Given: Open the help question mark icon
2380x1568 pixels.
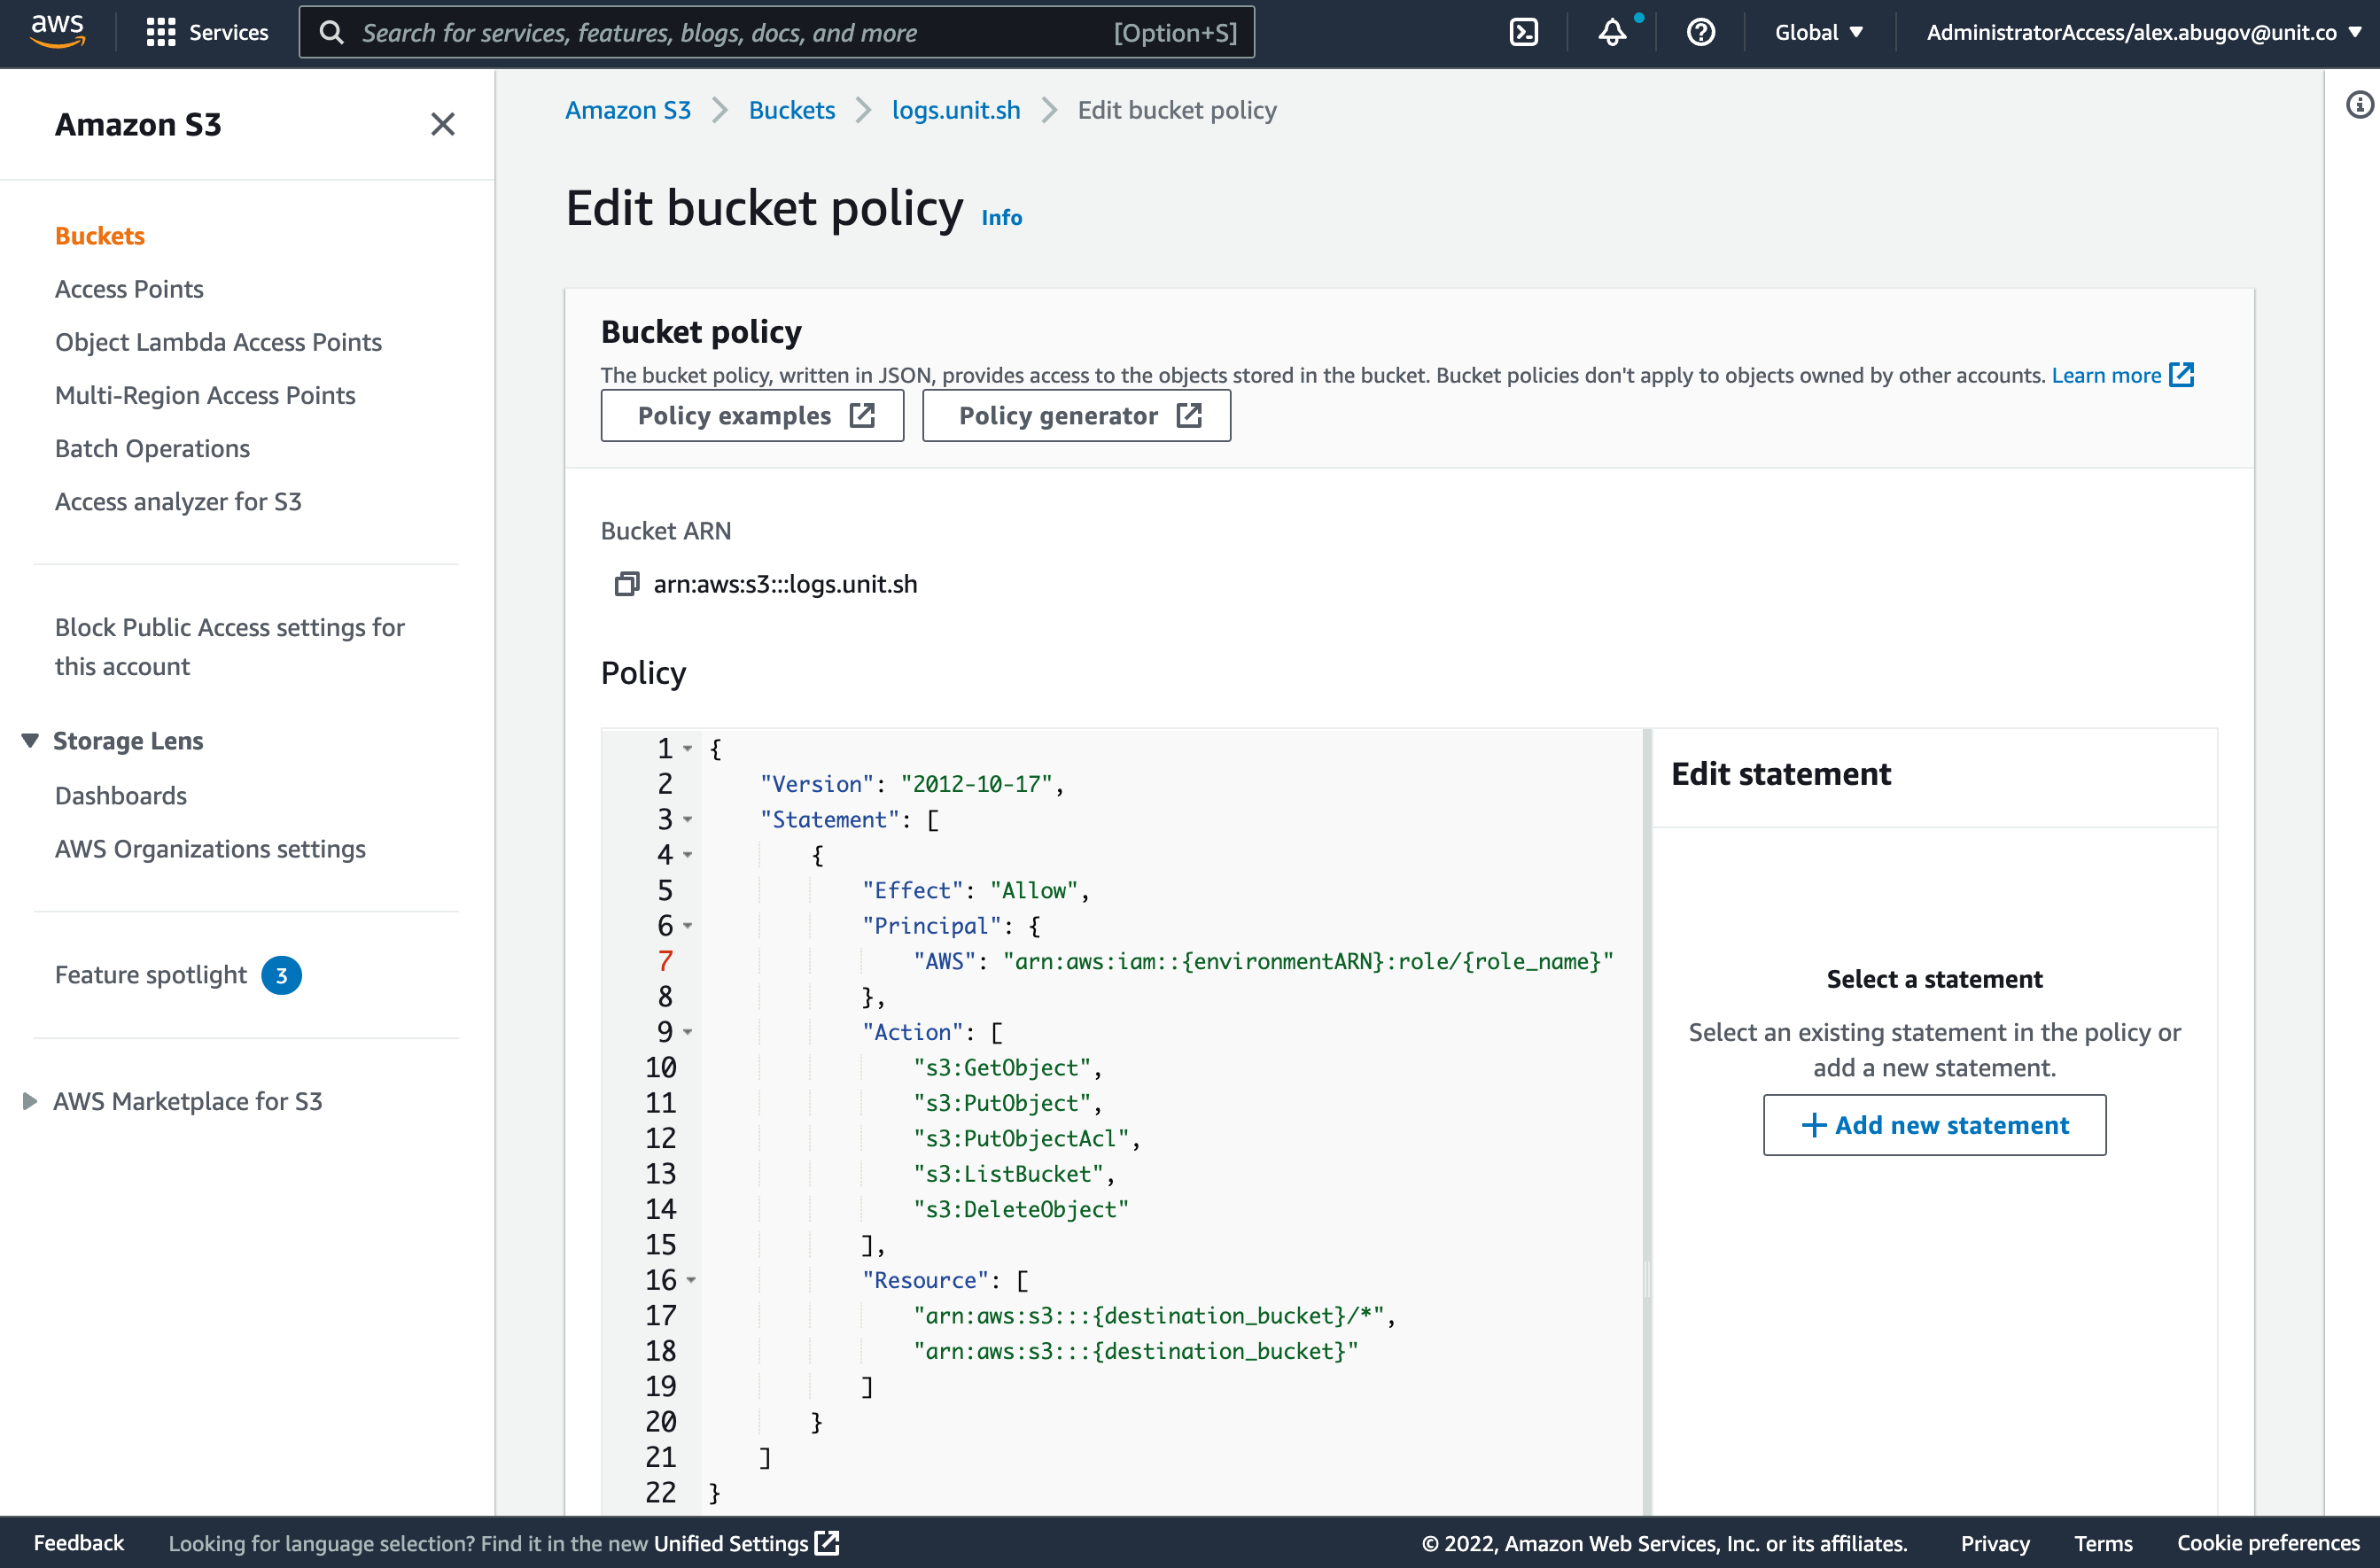Looking at the screenshot, I should [1700, 32].
